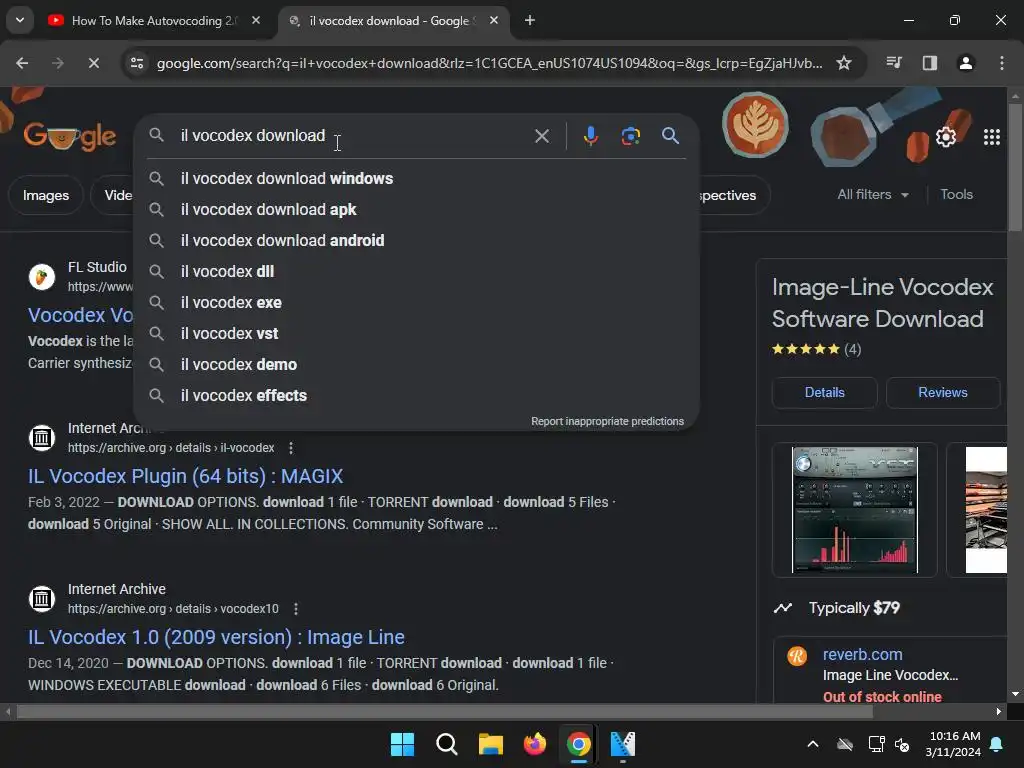Select suggestion il vocodex download apk
The height and width of the screenshot is (768, 1024).
coord(416,210)
